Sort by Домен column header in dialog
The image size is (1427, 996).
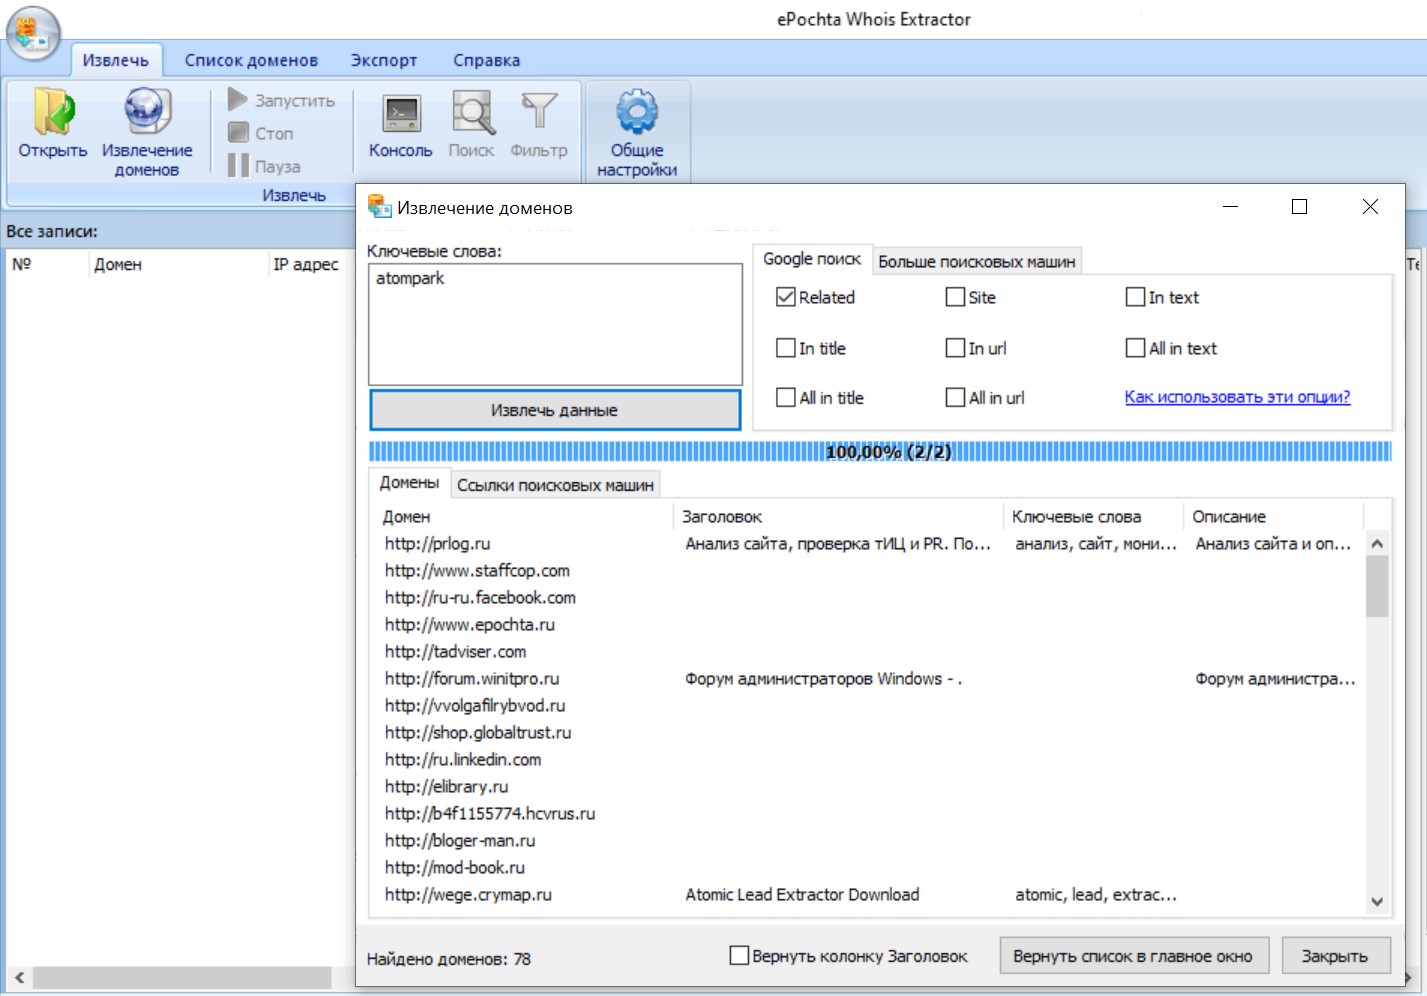click(525, 517)
